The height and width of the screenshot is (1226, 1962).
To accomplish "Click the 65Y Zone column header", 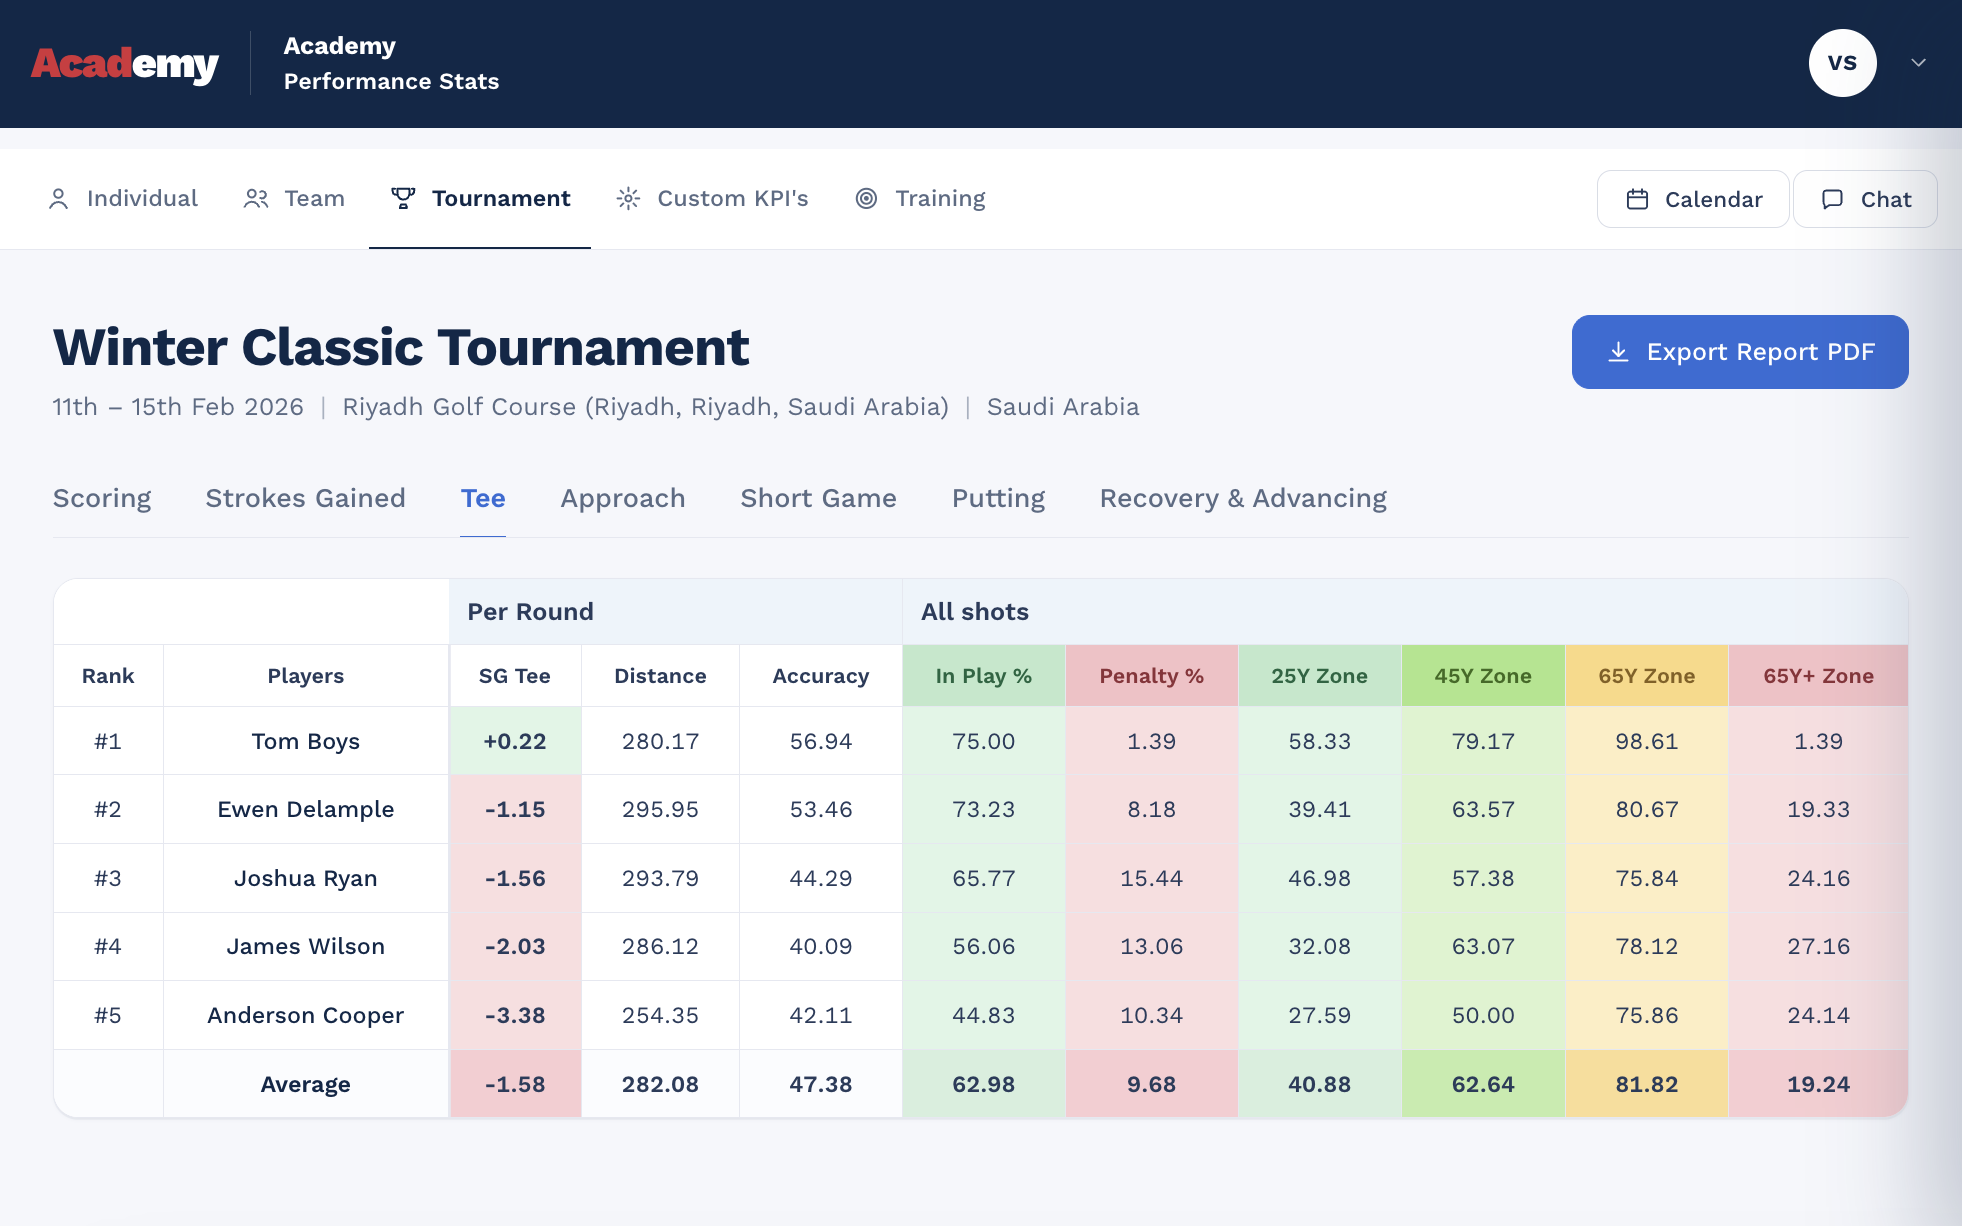I will click(x=1647, y=676).
